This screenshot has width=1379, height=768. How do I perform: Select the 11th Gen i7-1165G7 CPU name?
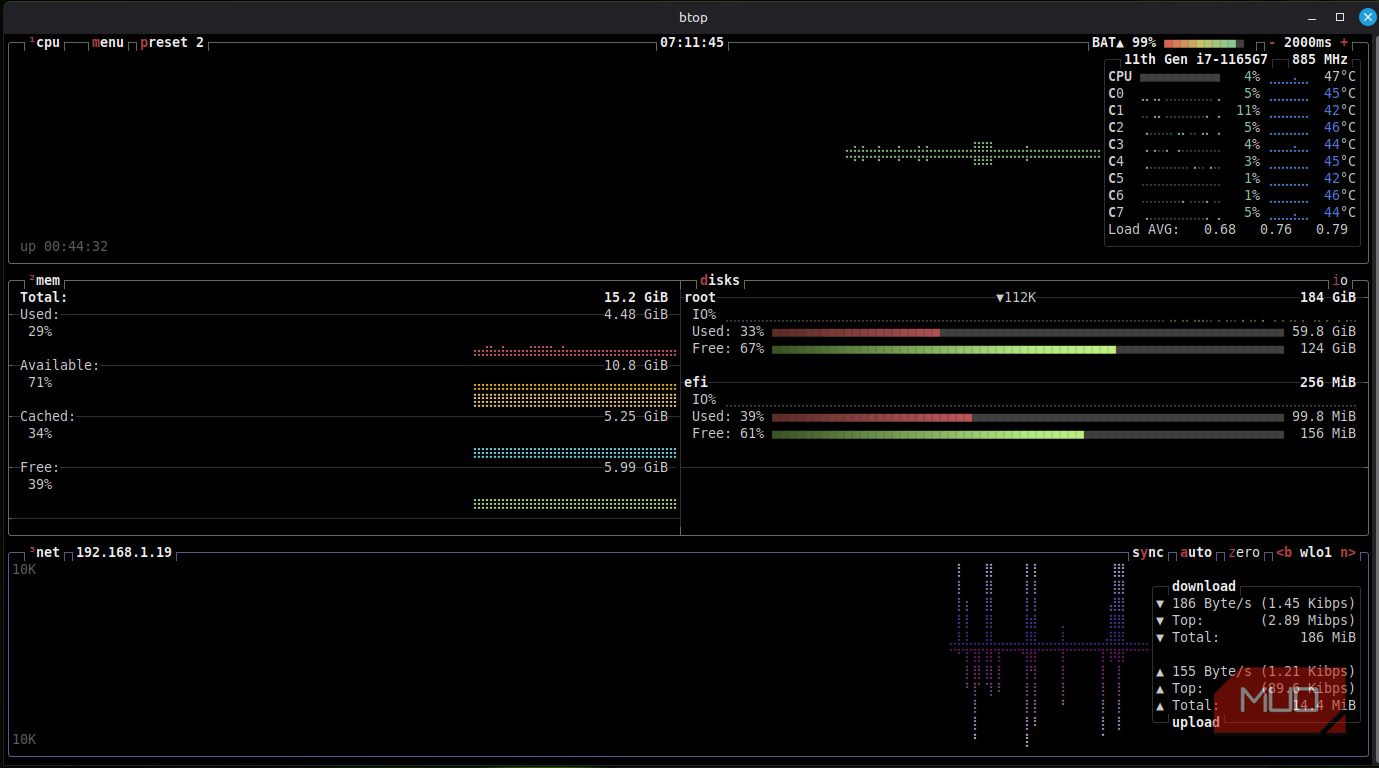[1196, 59]
